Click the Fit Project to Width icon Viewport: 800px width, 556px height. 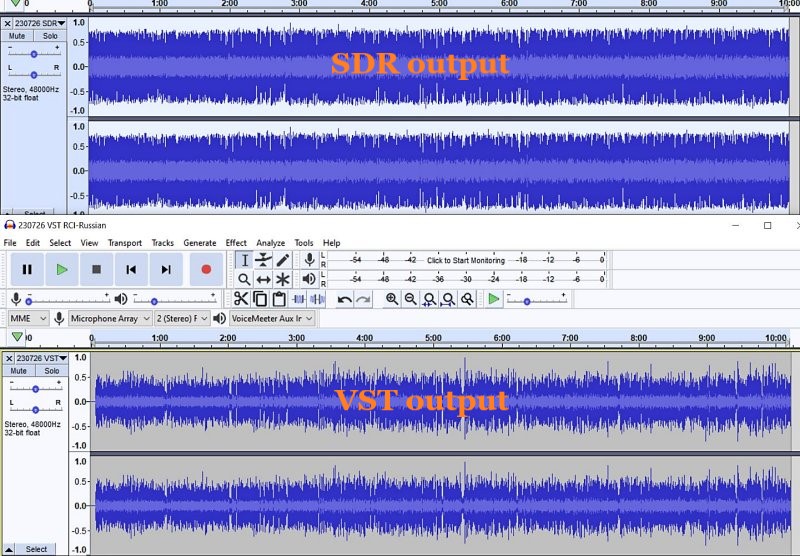pos(448,299)
